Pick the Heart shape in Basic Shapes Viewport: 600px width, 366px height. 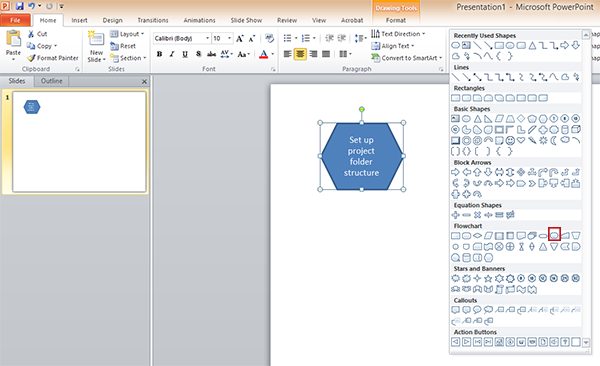(x=521, y=141)
